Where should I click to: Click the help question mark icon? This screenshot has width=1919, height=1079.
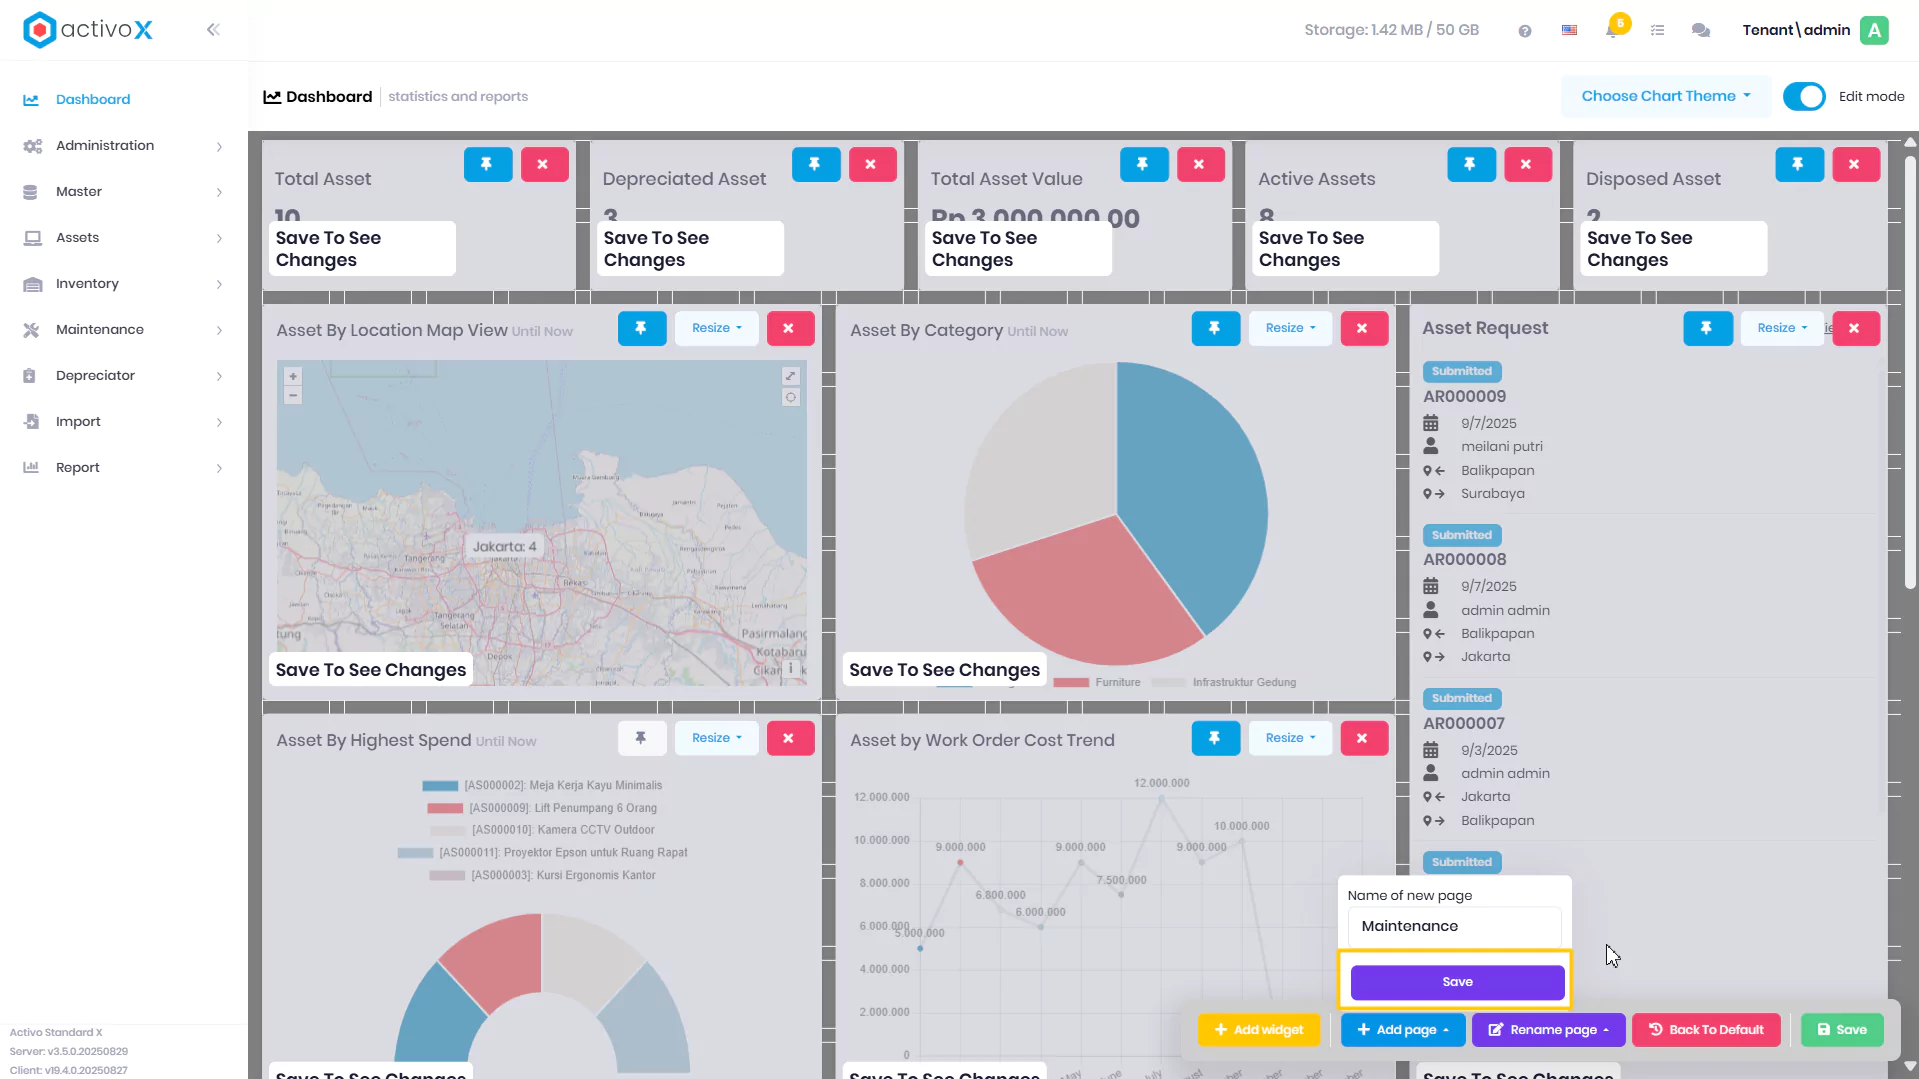click(x=1524, y=31)
